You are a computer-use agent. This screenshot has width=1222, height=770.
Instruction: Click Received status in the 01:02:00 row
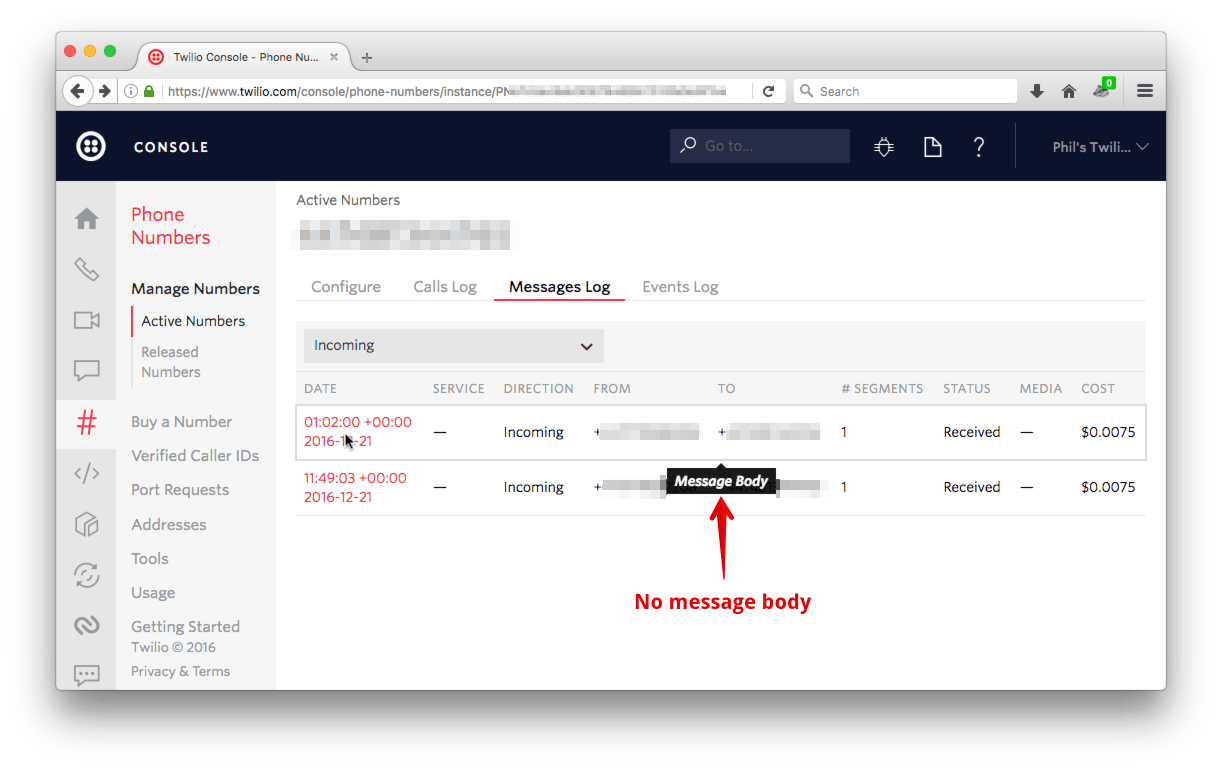[x=972, y=432]
